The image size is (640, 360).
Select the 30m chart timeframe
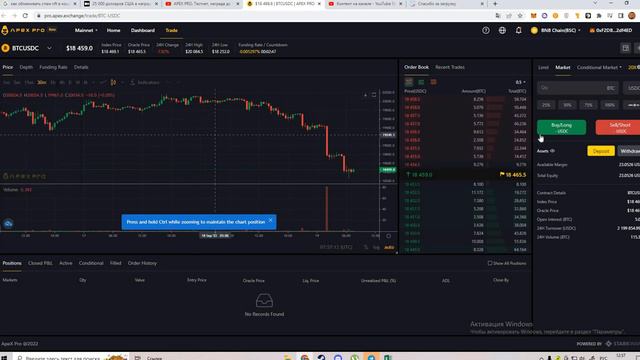(x=42, y=82)
